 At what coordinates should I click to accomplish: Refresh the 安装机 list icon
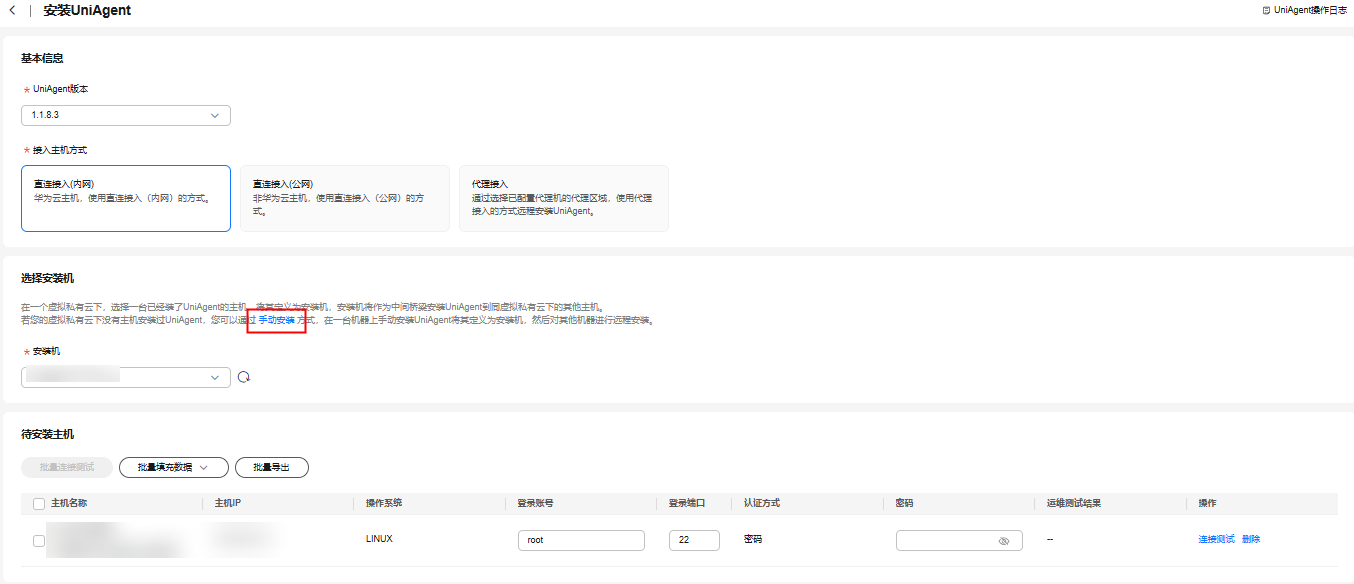point(243,377)
